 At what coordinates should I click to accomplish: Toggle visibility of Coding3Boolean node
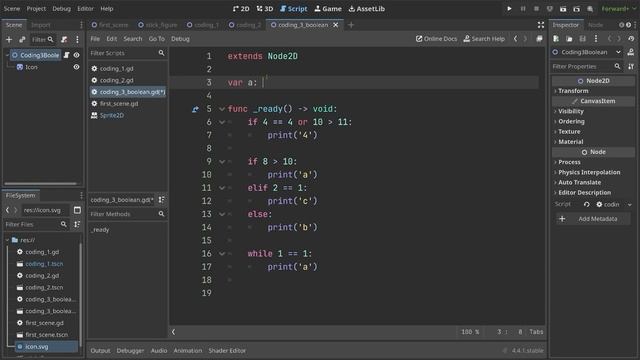pos(76,55)
